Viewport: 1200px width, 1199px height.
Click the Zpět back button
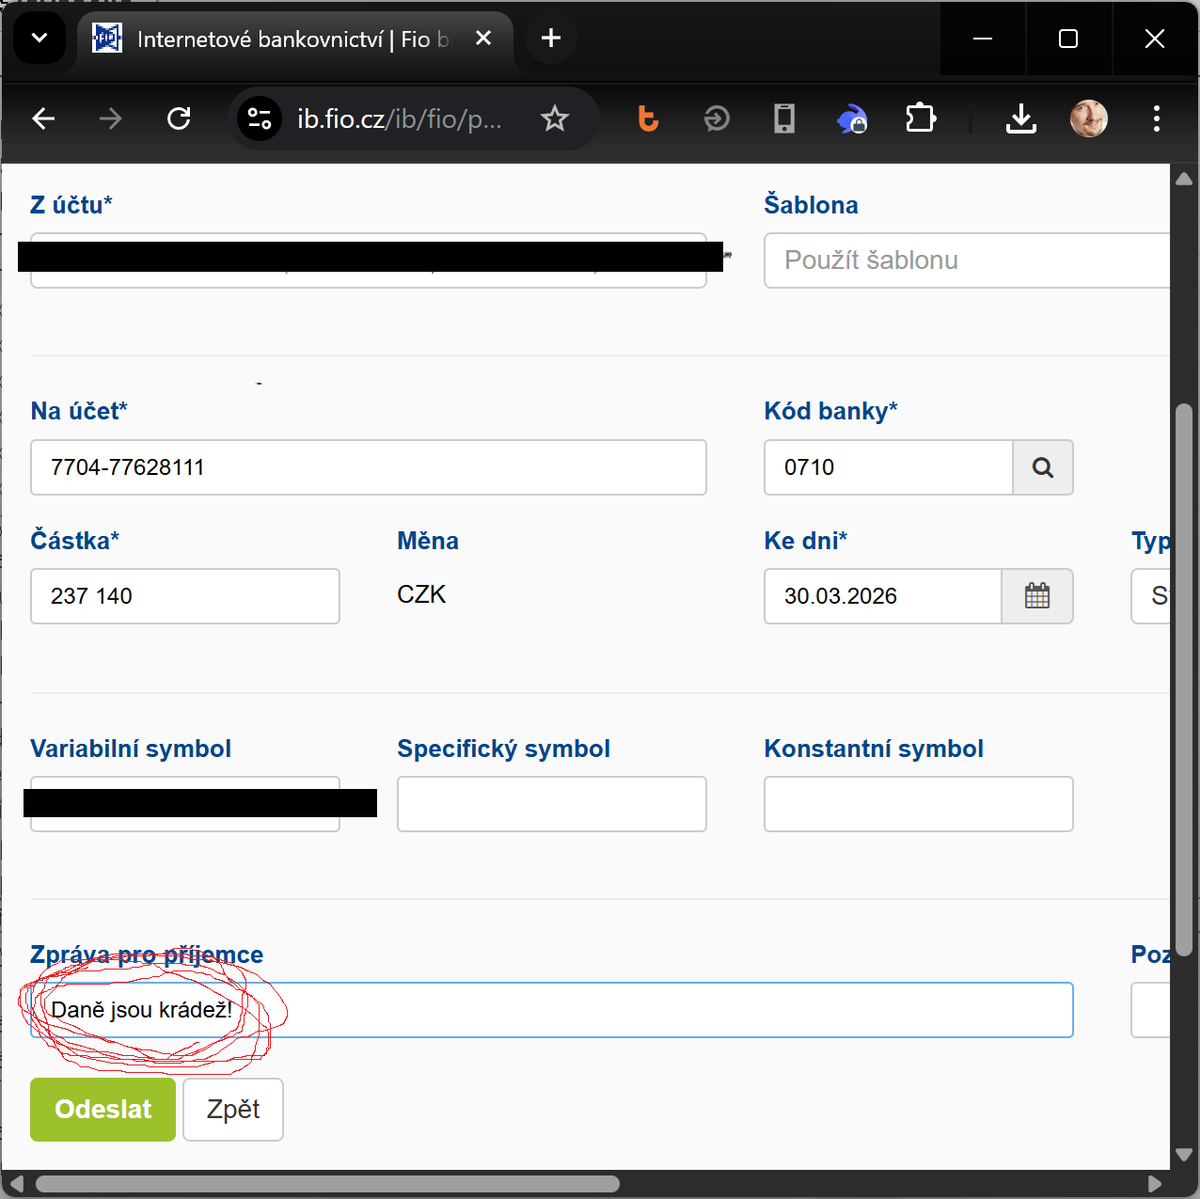233,1109
